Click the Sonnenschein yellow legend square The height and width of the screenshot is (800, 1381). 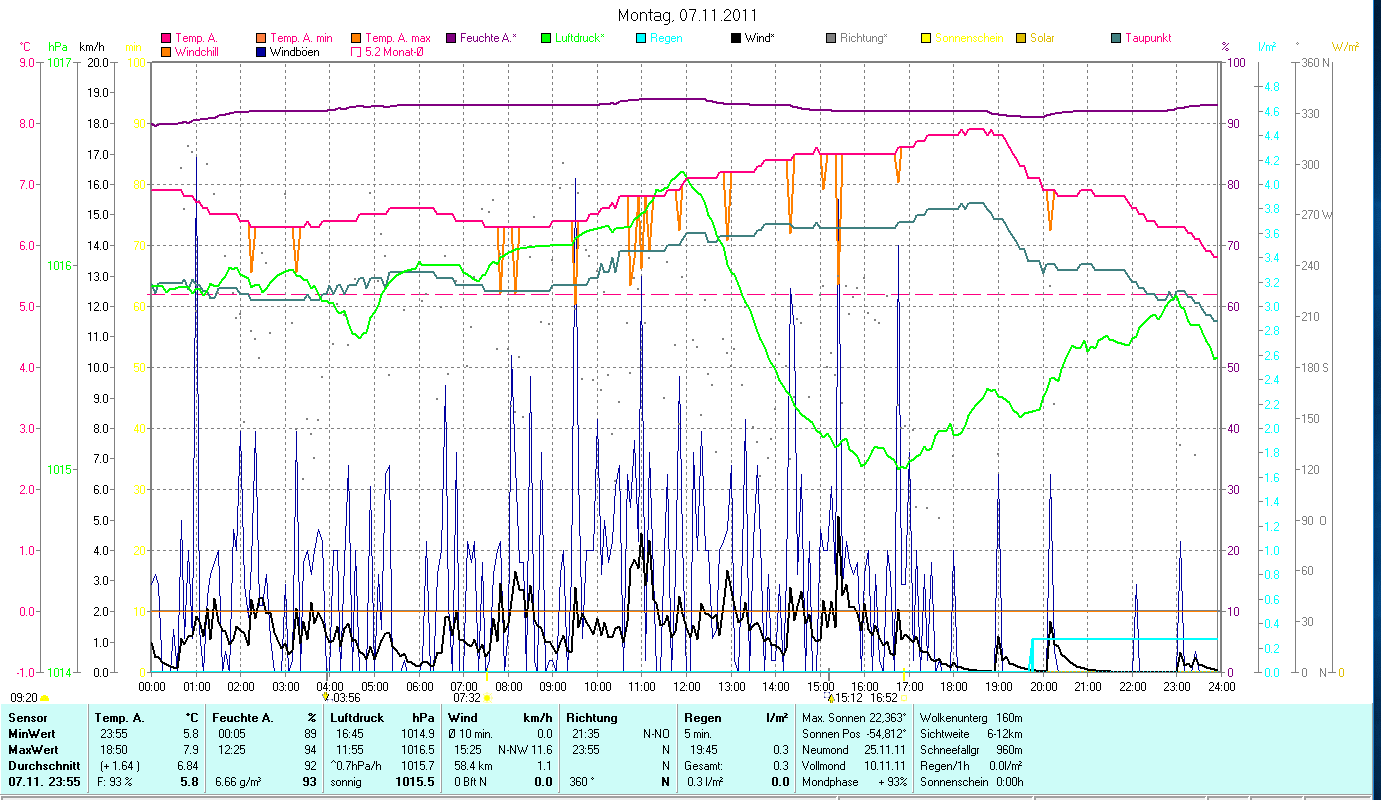tap(926, 39)
